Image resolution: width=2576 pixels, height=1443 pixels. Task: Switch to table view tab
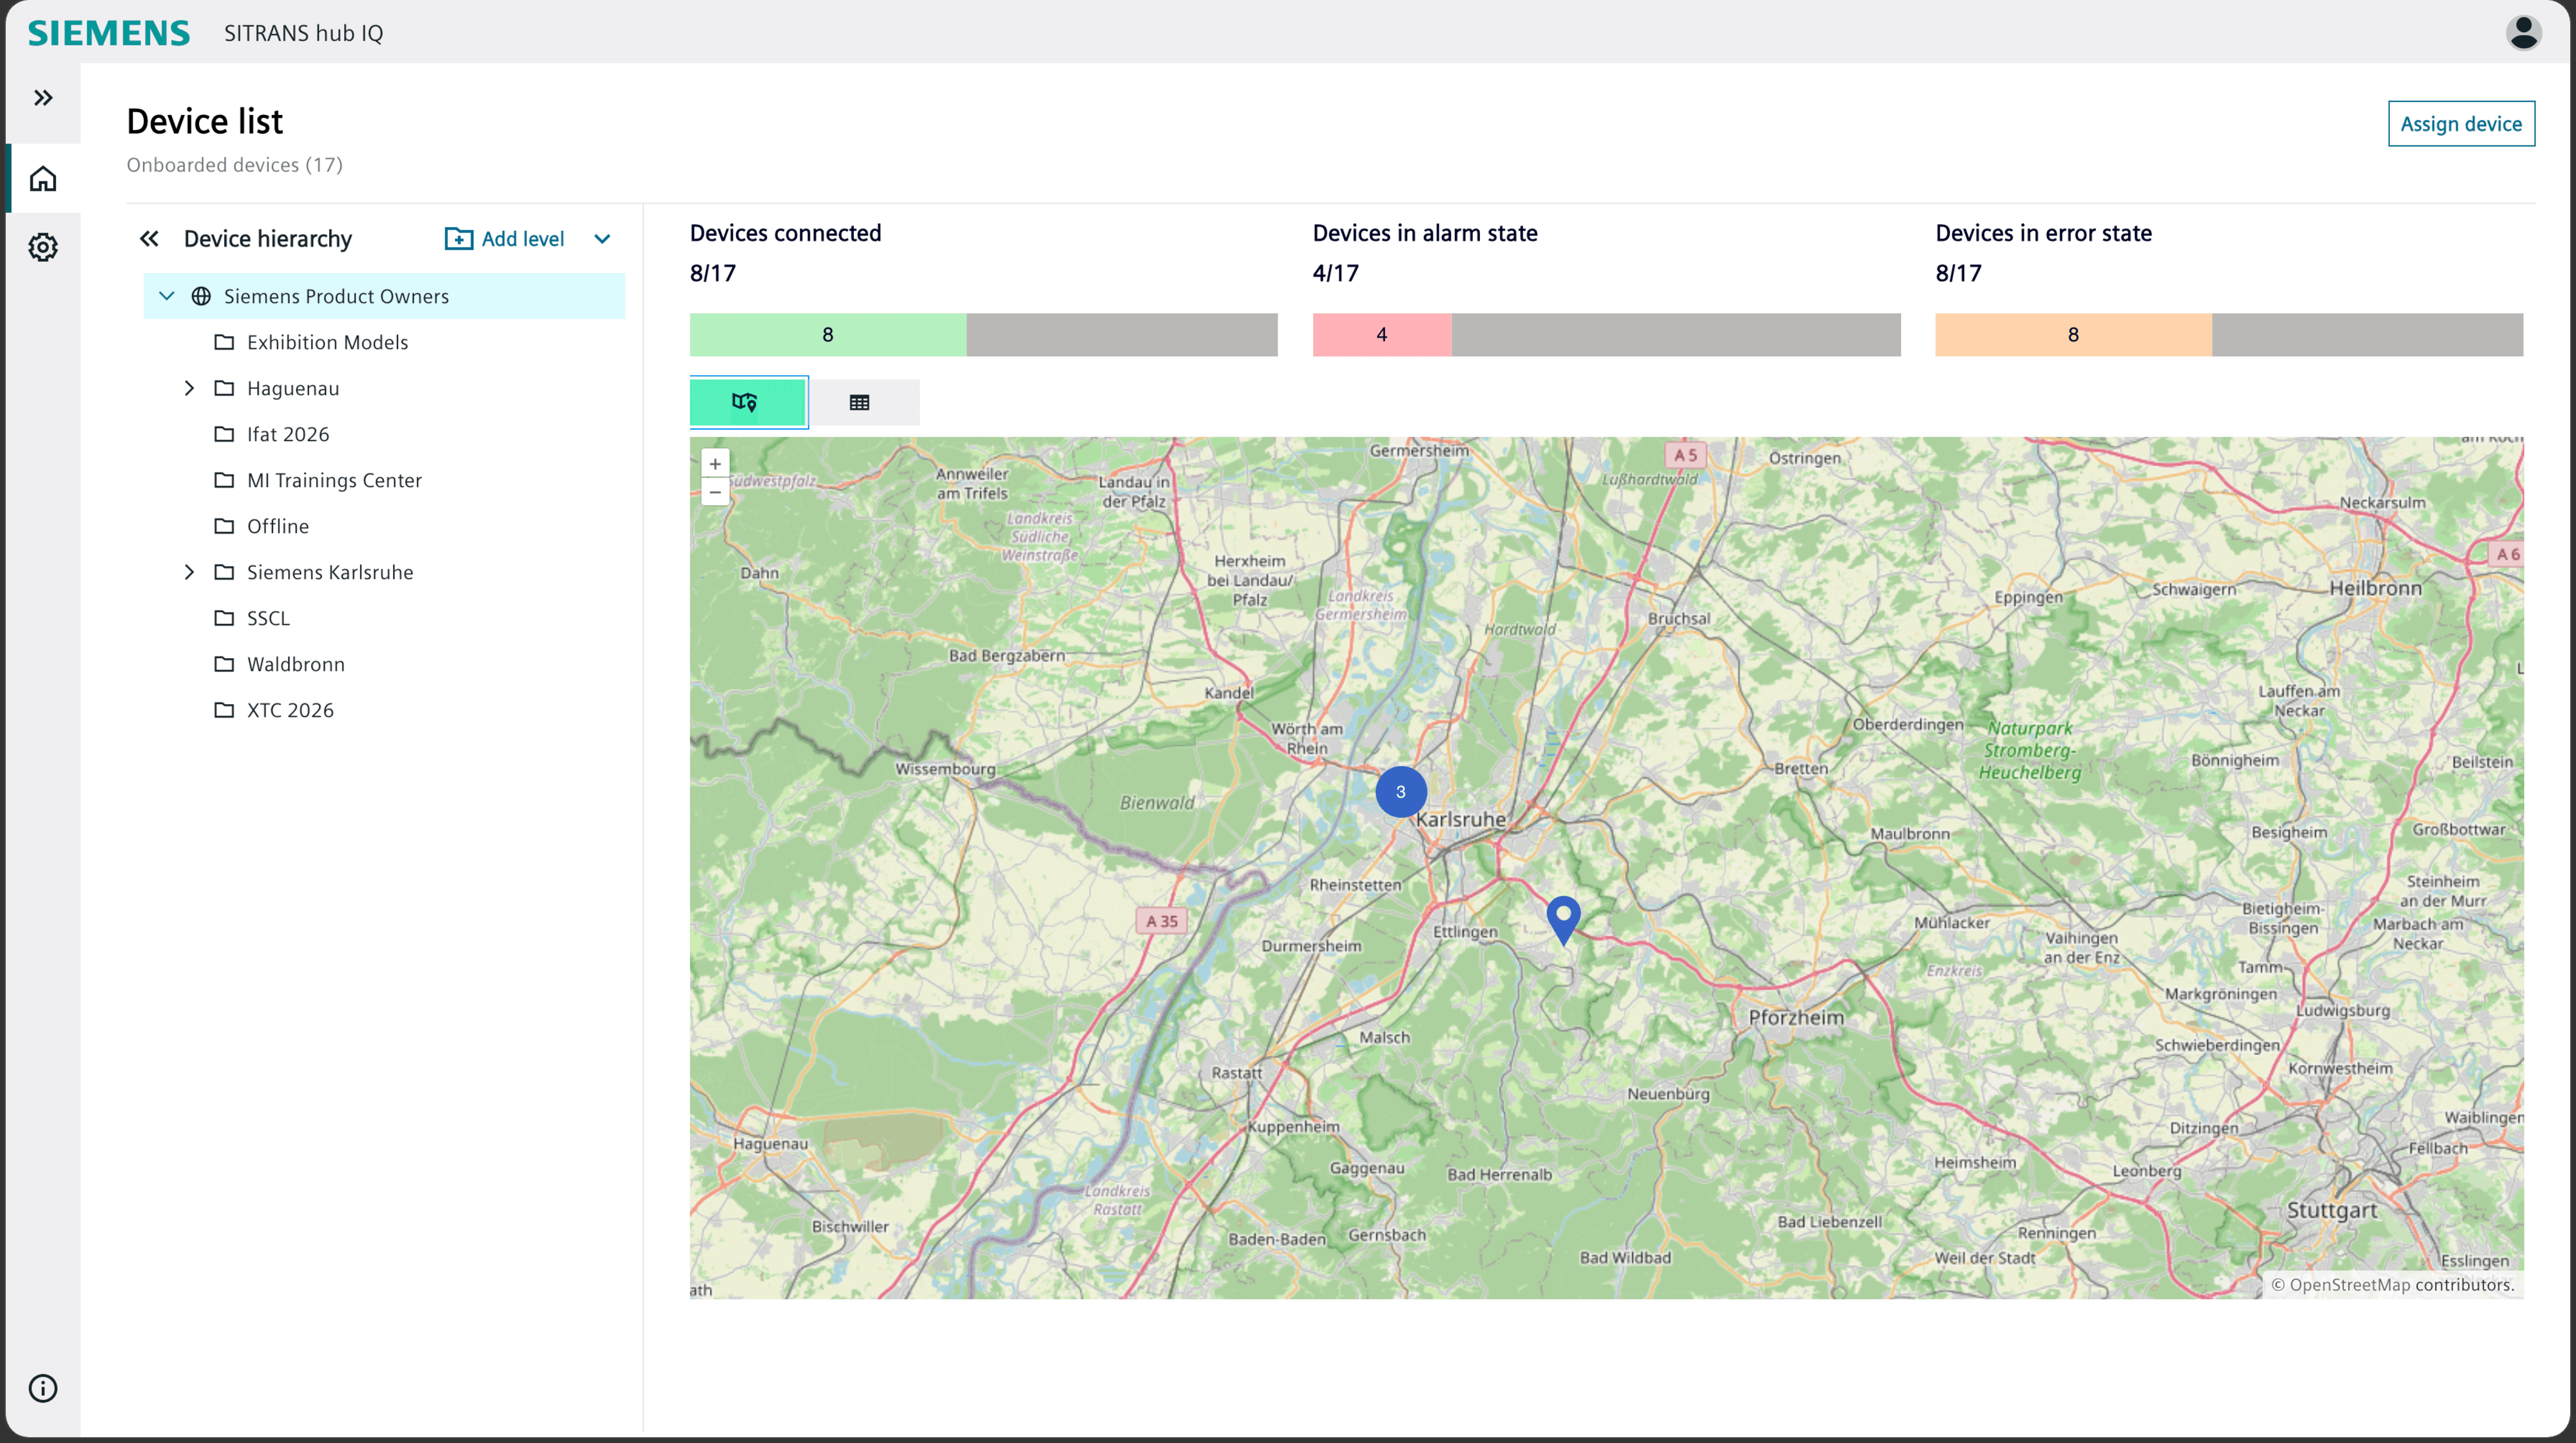coord(860,402)
